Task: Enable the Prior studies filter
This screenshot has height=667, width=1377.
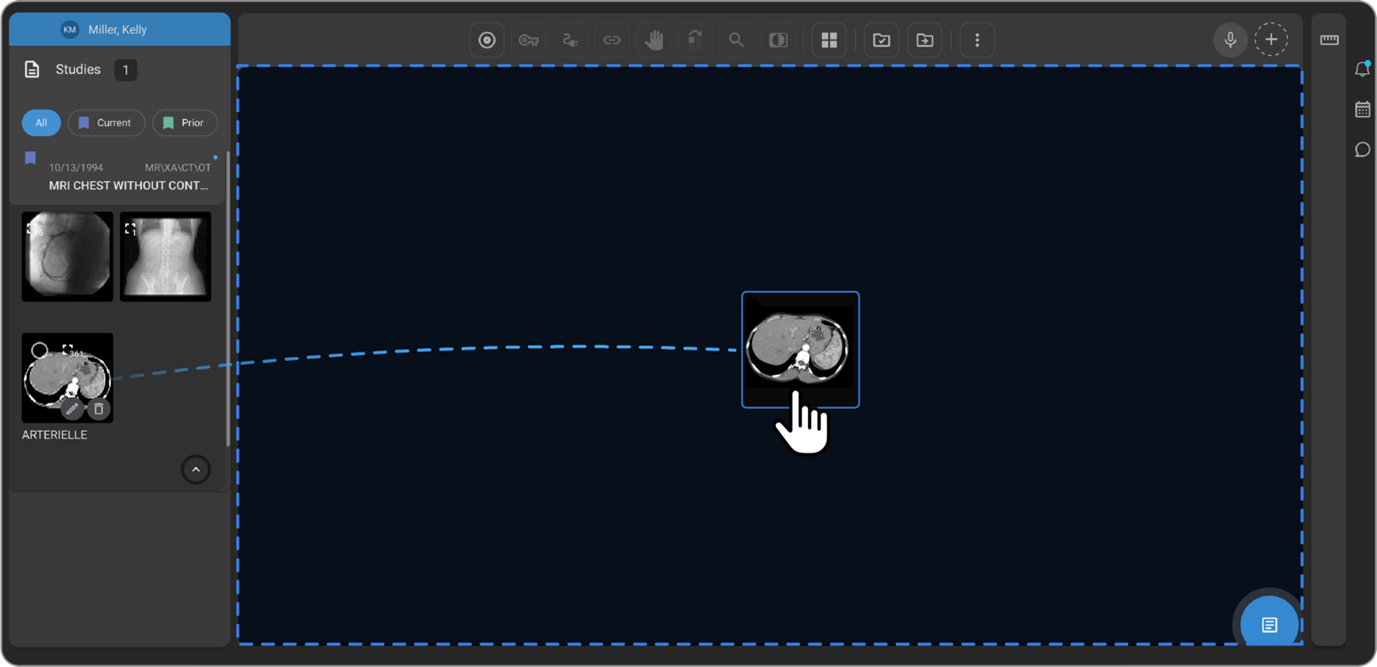Action: pyautogui.click(x=184, y=123)
